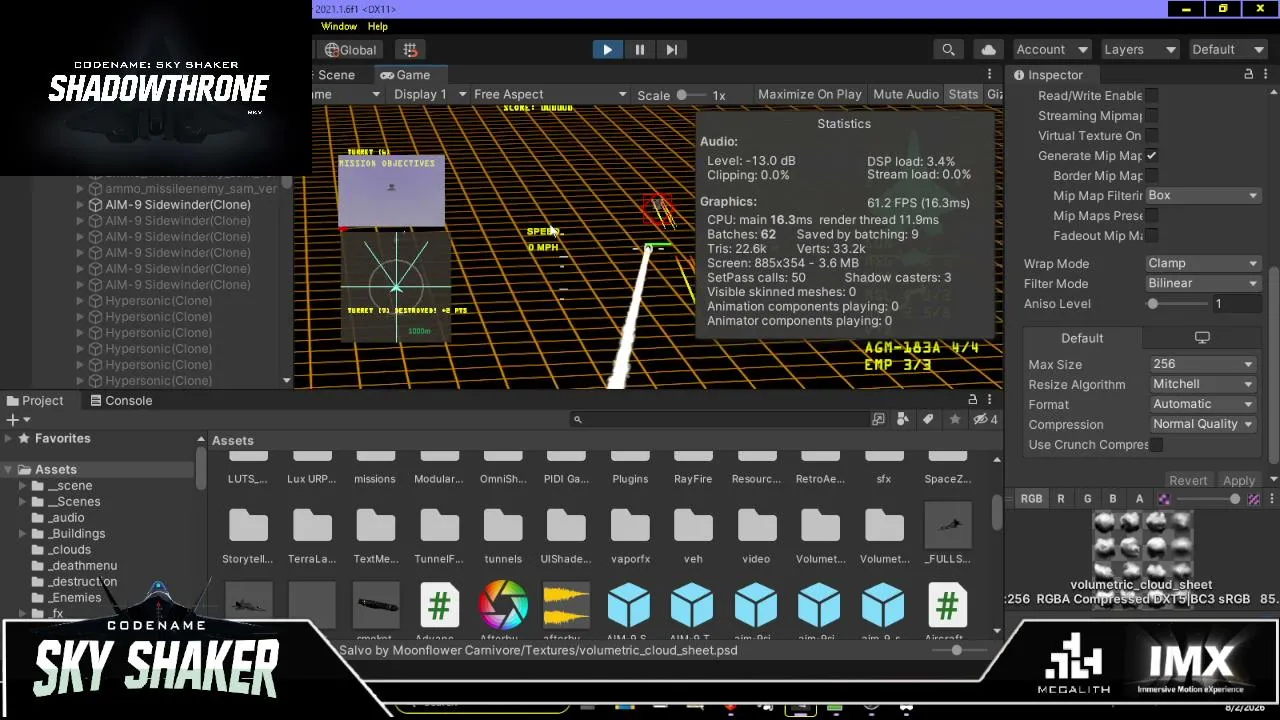Enable the Virtual Texture Only checkbox
Image resolution: width=1280 pixels, height=720 pixels.
point(1152,135)
